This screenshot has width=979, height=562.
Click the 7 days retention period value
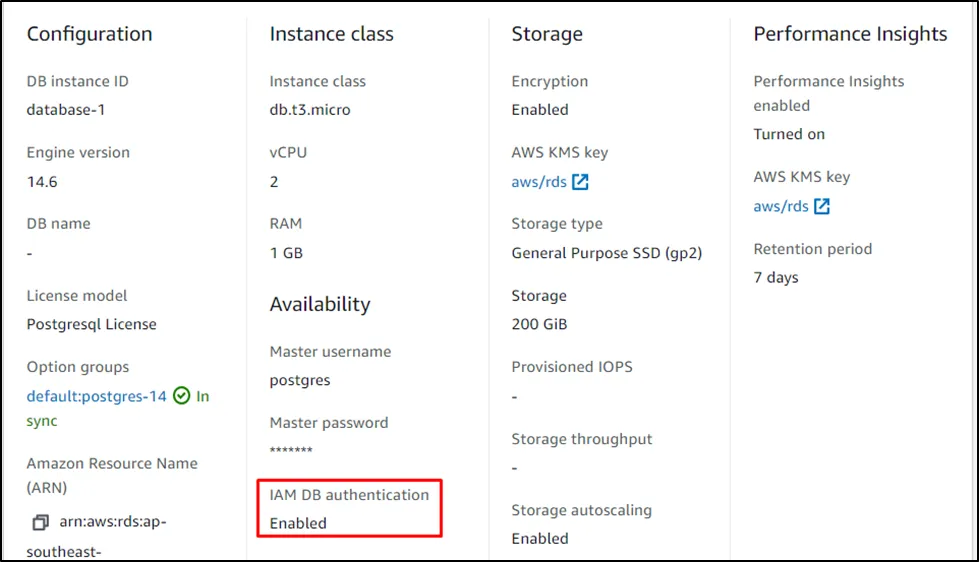tap(776, 277)
